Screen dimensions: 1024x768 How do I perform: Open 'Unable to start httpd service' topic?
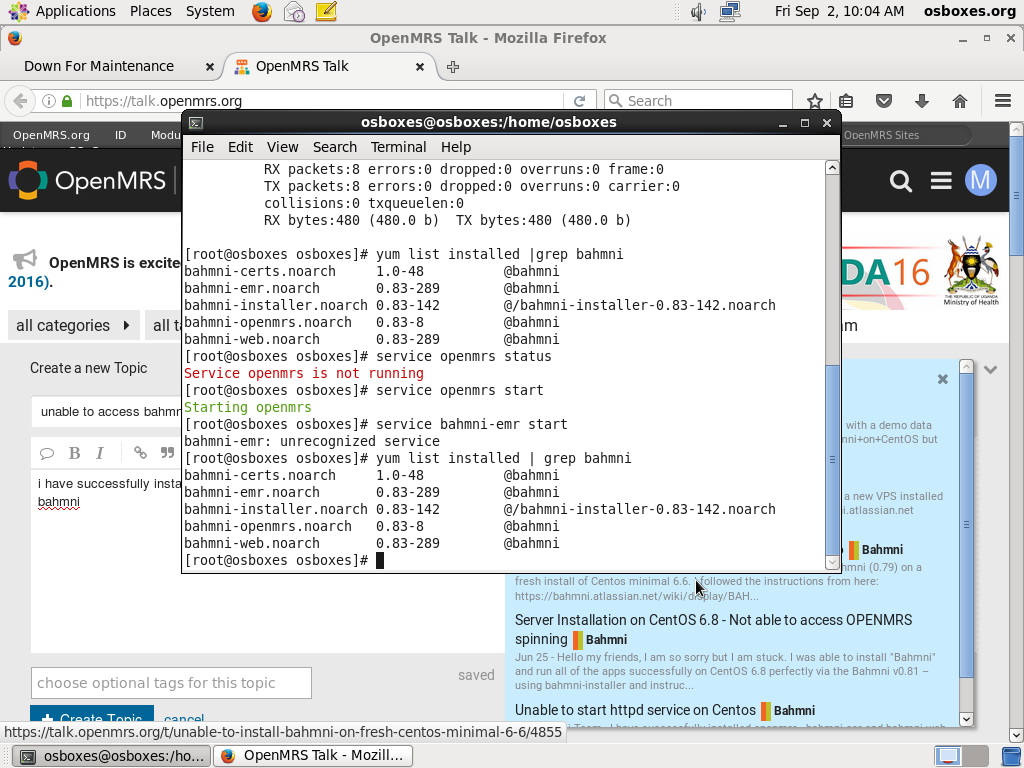point(635,710)
